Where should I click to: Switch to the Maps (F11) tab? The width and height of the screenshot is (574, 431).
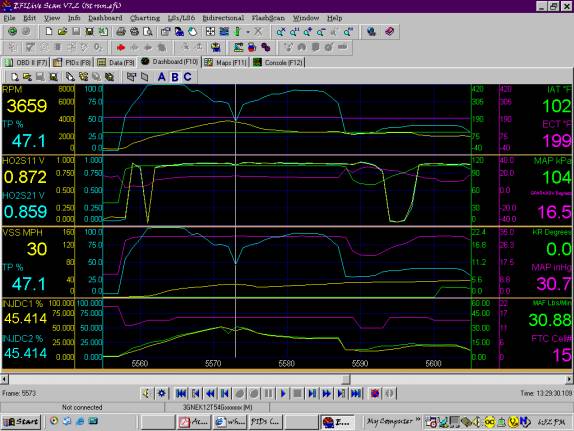[x=226, y=63]
